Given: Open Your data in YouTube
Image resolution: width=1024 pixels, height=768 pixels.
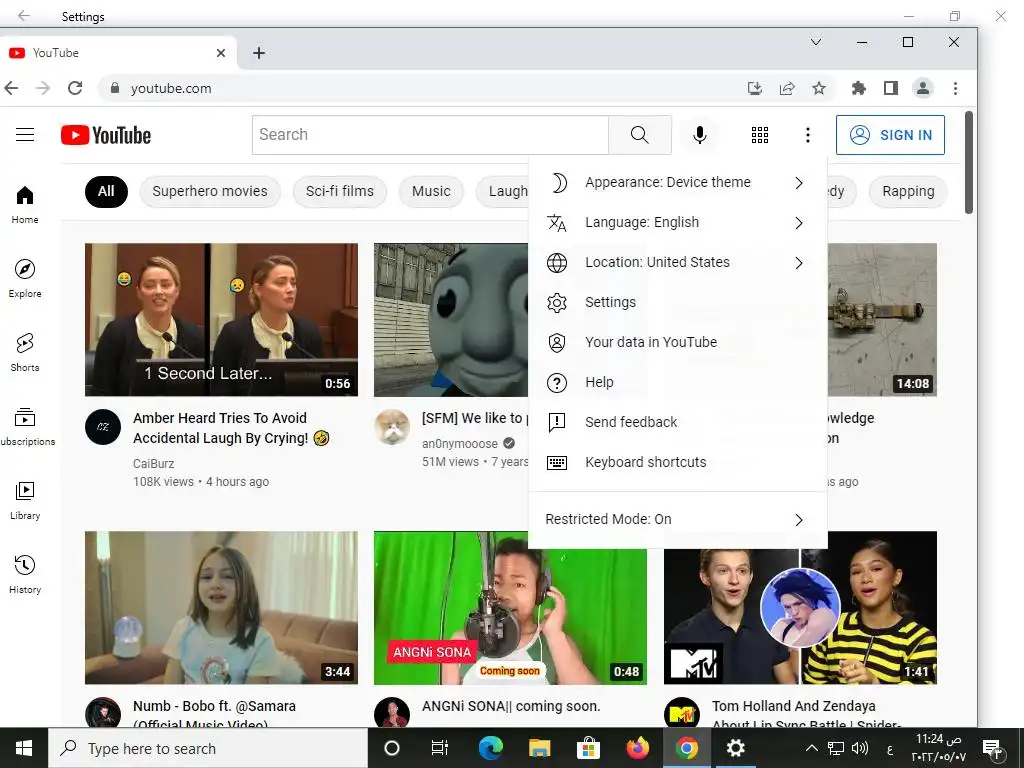Looking at the screenshot, I should 678,342.
